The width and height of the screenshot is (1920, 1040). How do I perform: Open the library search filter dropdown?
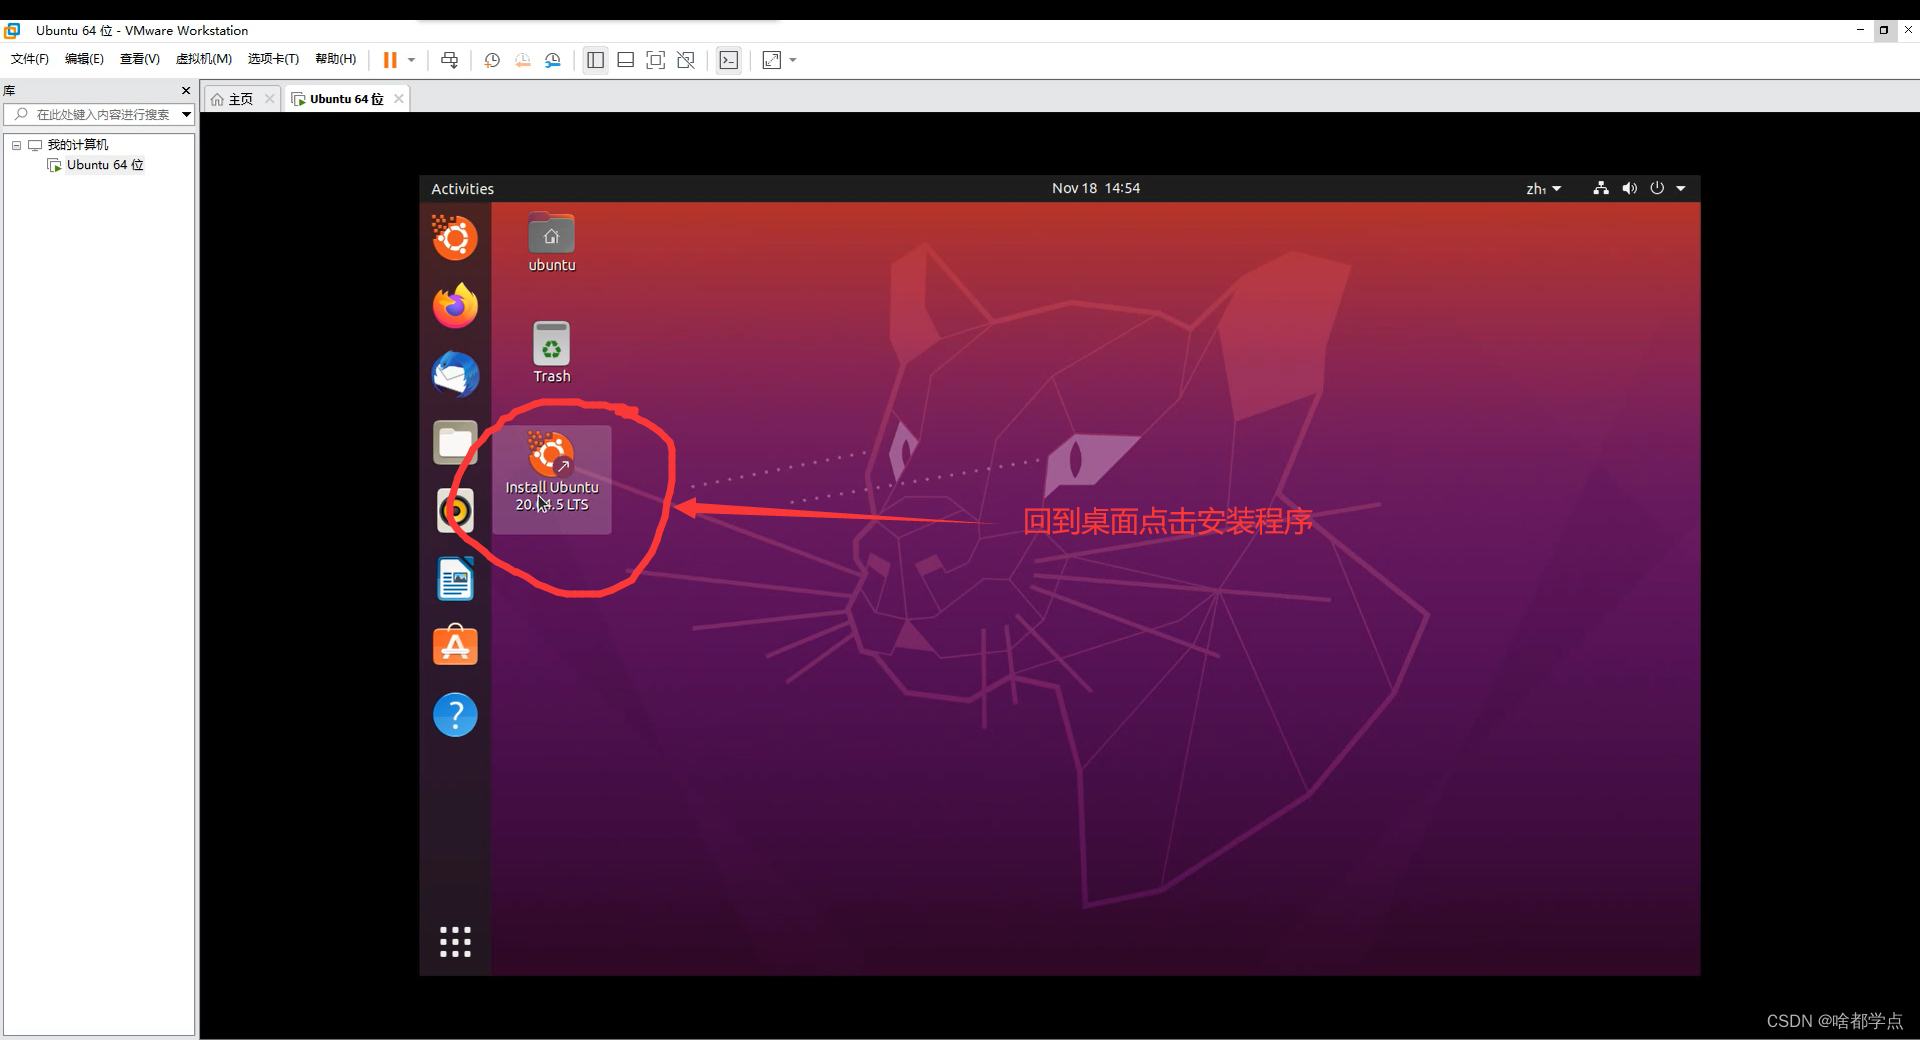pyautogui.click(x=186, y=114)
